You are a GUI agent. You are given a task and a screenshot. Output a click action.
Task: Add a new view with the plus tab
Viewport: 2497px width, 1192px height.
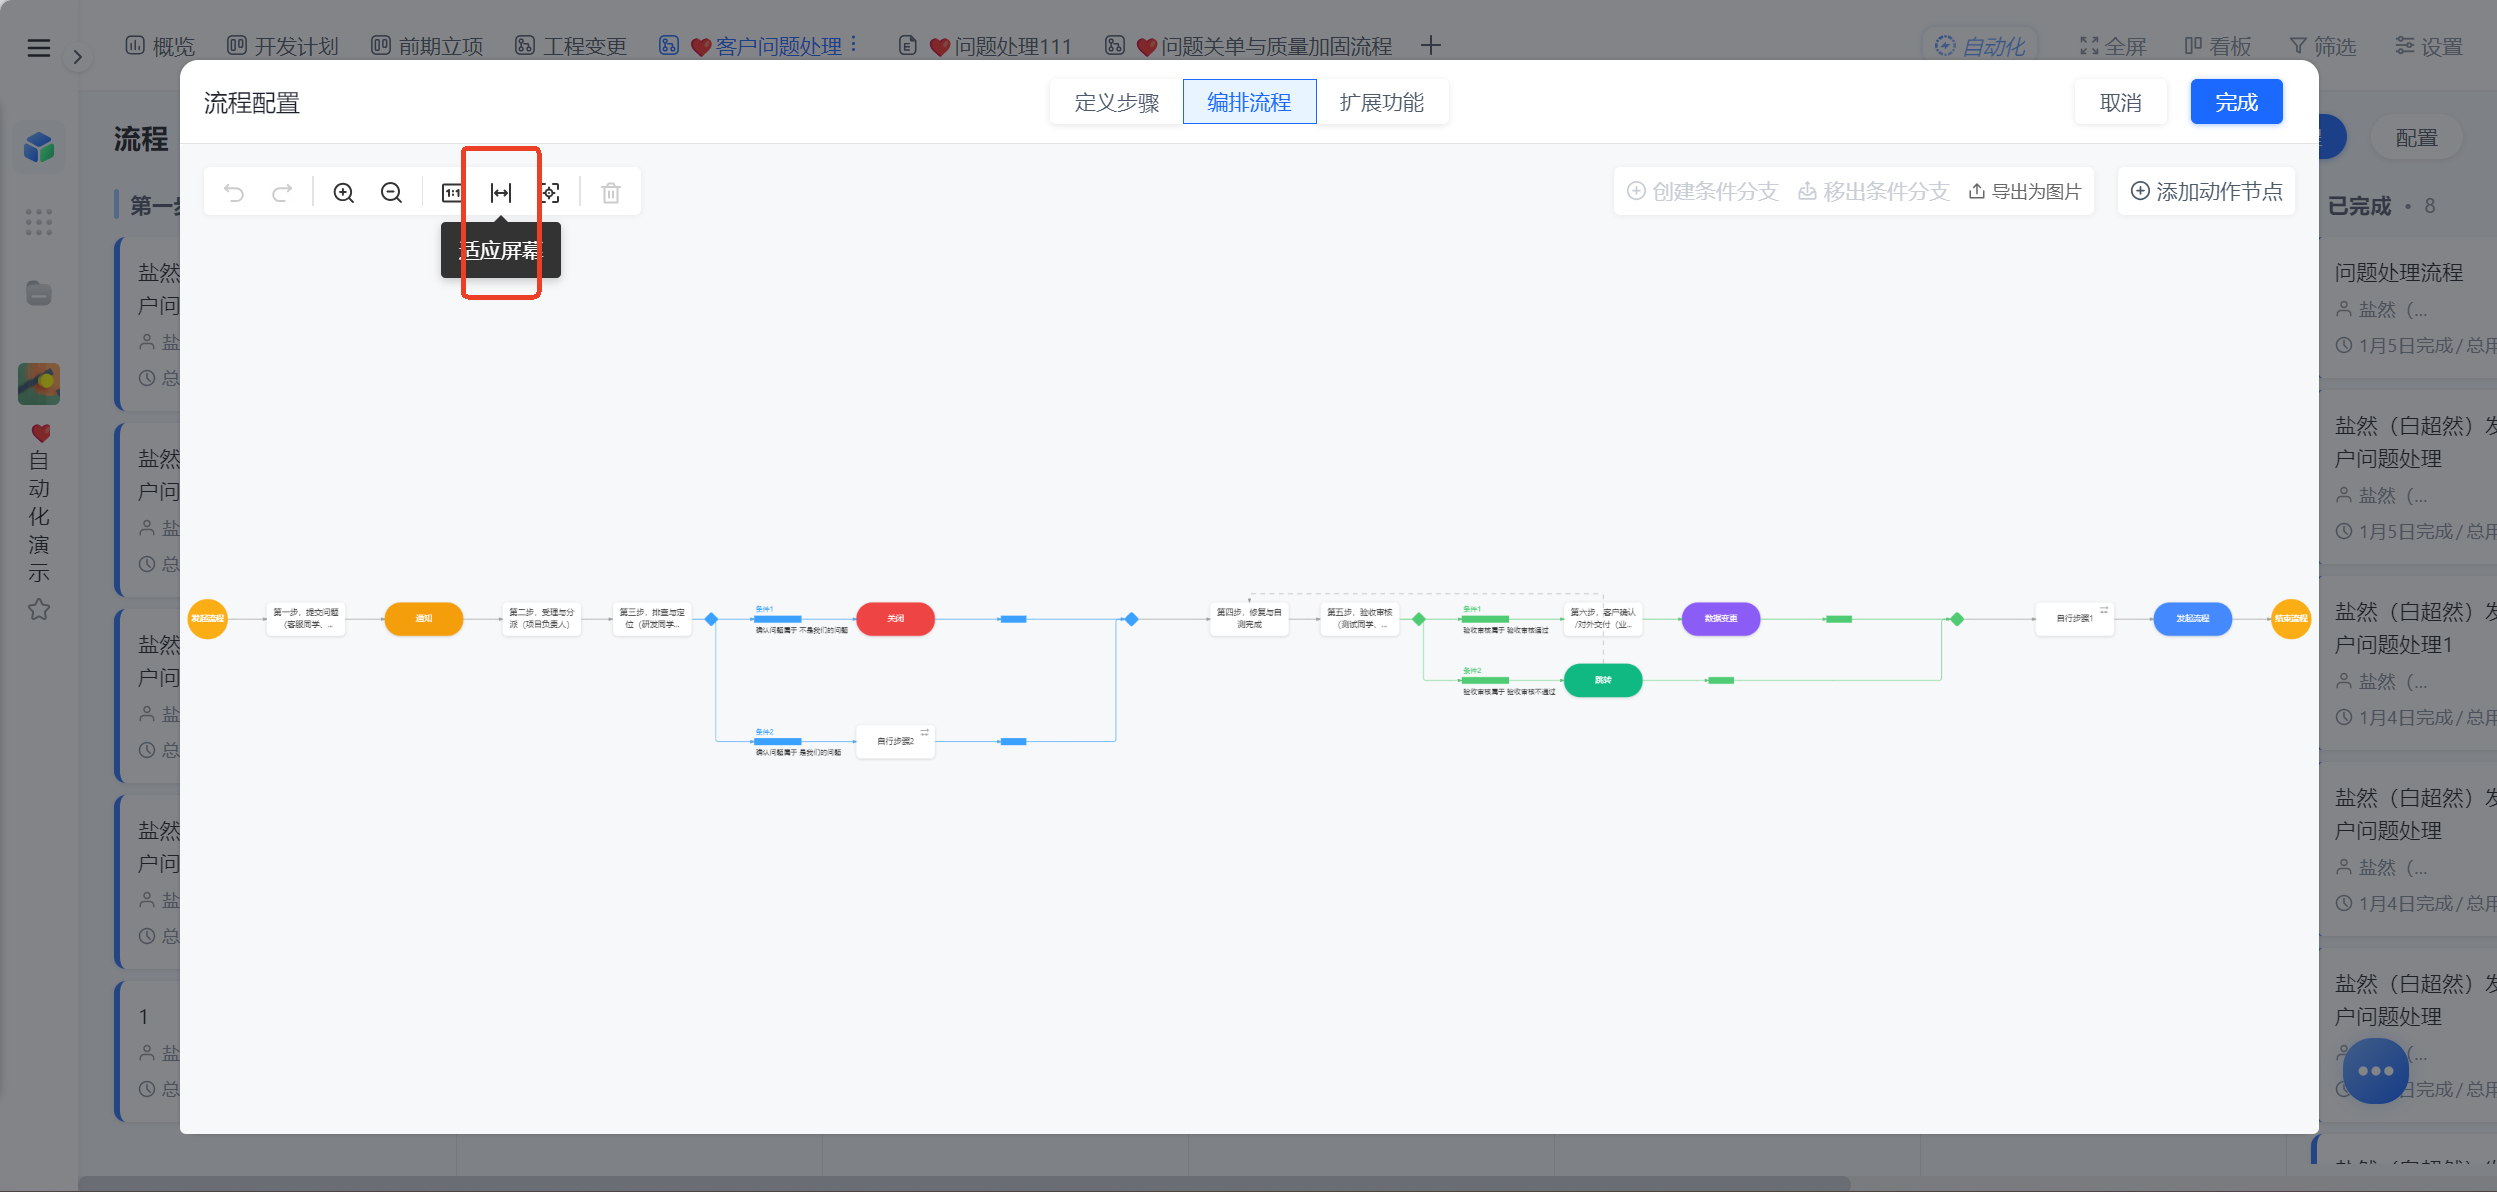pyautogui.click(x=1431, y=45)
